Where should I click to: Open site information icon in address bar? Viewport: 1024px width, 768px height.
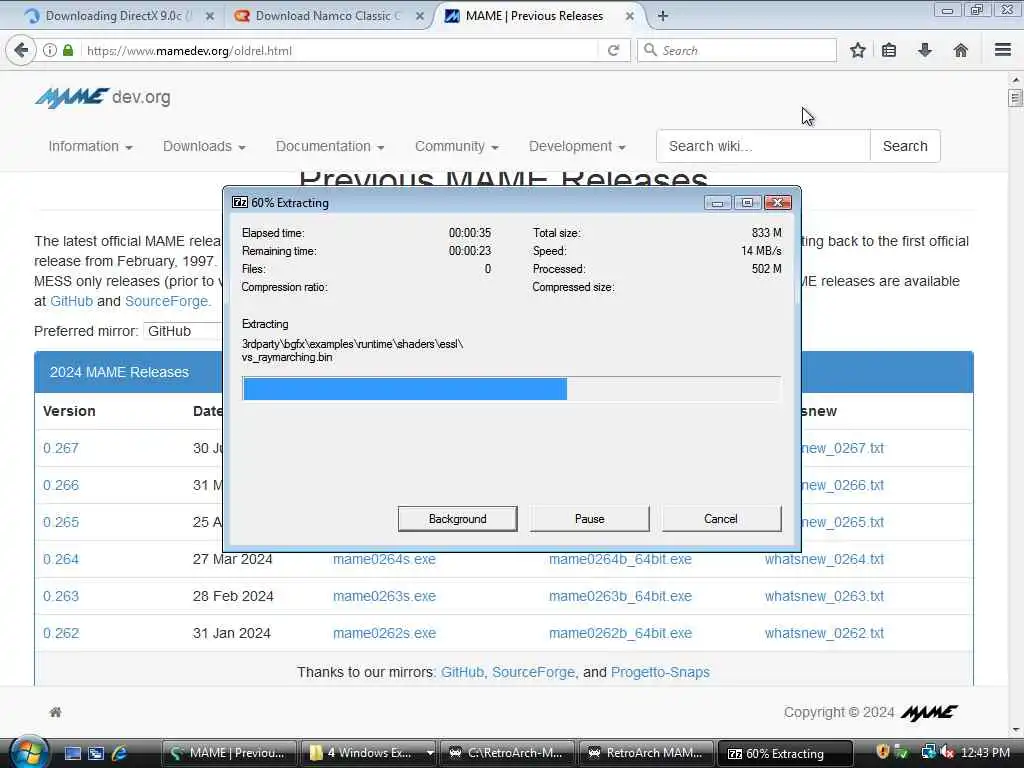[x=50, y=50]
